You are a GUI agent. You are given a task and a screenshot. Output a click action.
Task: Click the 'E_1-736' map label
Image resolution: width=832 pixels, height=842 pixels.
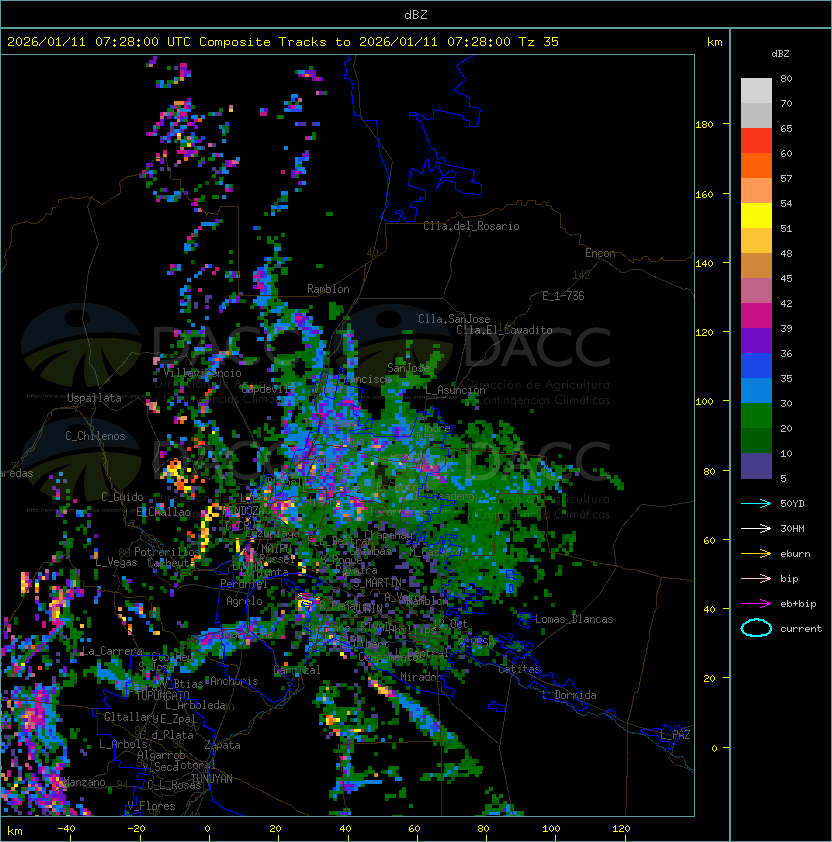point(563,296)
